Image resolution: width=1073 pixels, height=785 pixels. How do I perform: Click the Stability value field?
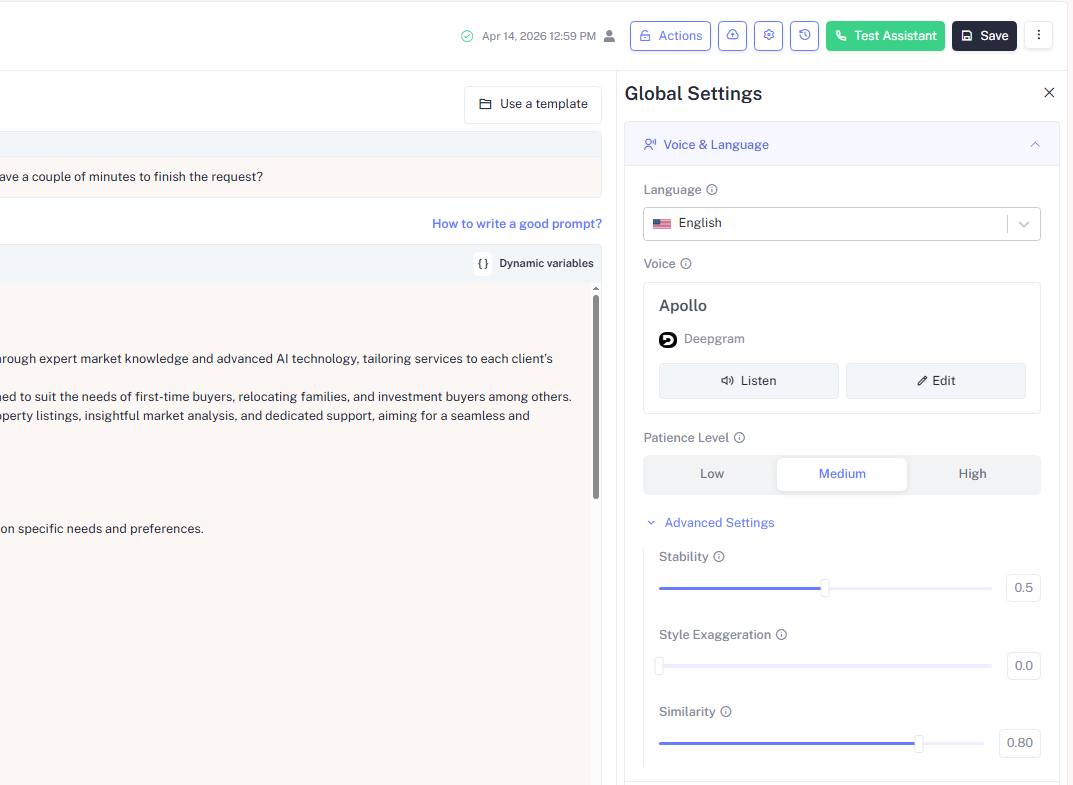1023,588
